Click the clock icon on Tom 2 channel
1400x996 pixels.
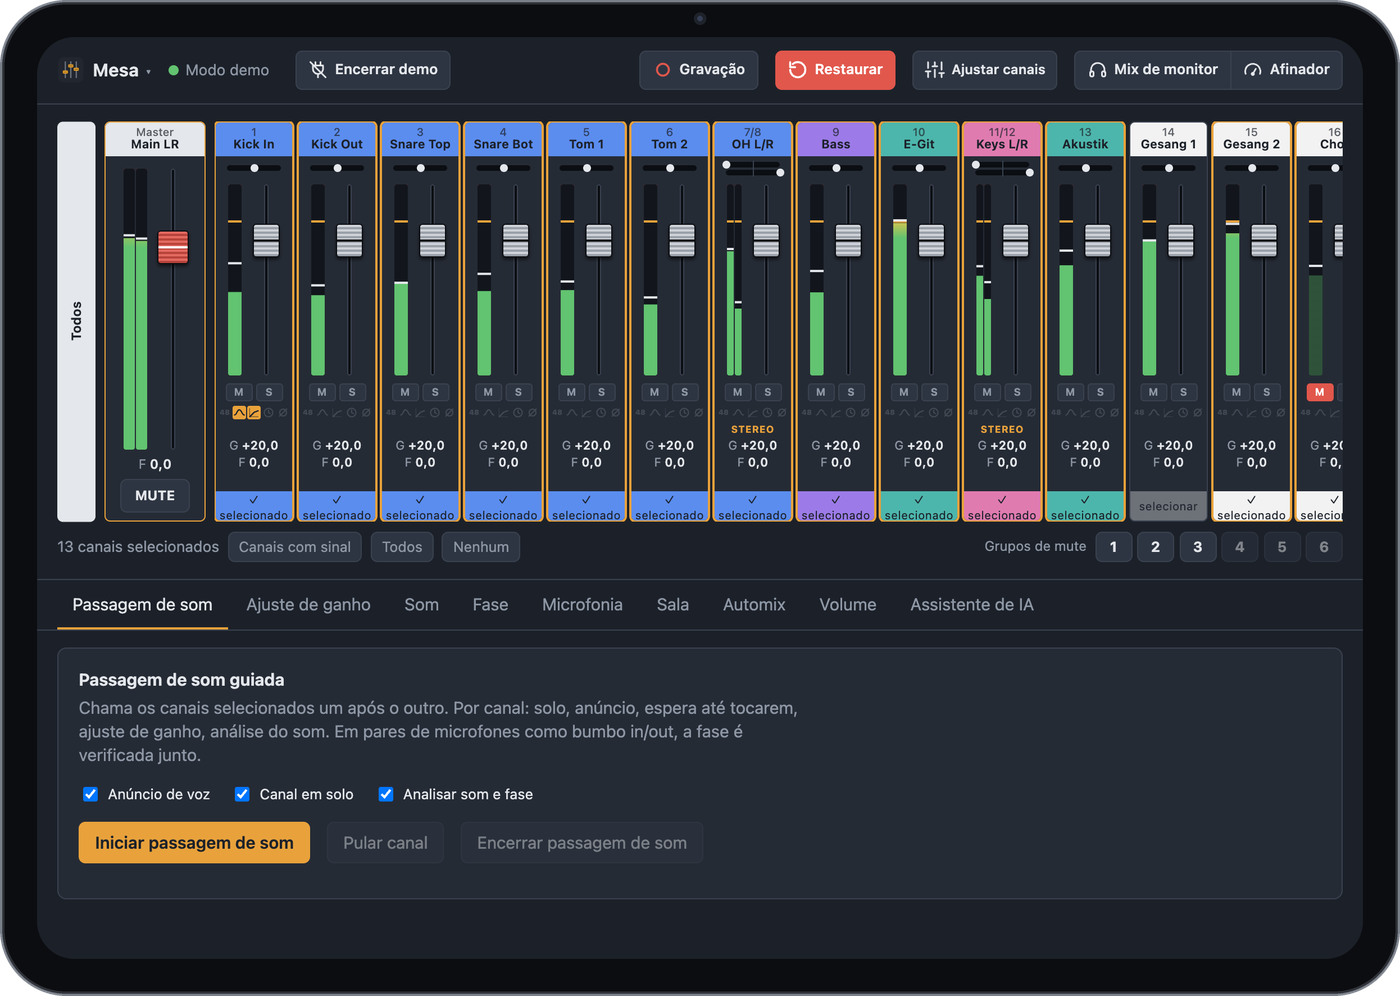684,413
